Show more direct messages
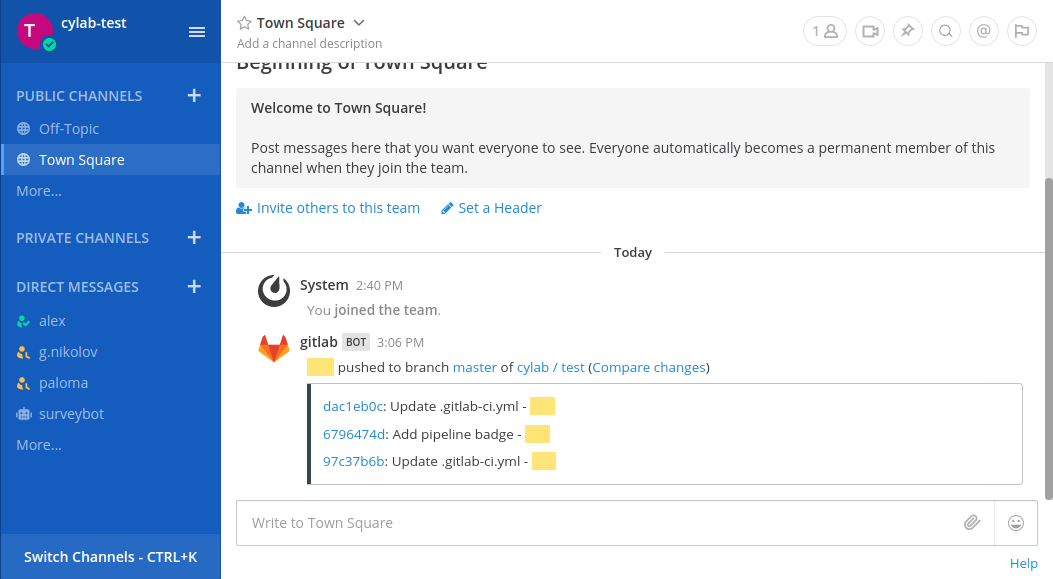Viewport: 1053px width, 579px height. tap(39, 445)
